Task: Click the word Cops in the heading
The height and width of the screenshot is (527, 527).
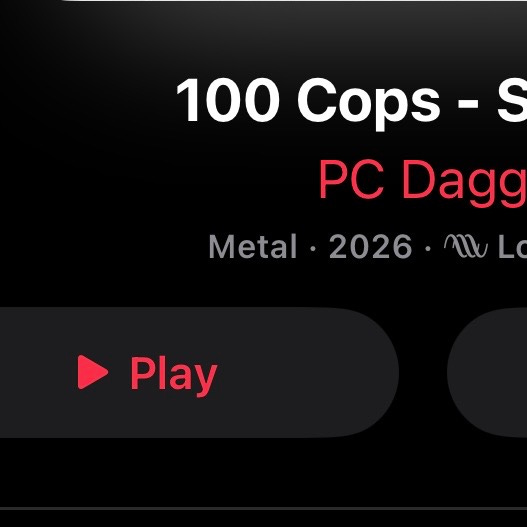Action: tap(369, 104)
